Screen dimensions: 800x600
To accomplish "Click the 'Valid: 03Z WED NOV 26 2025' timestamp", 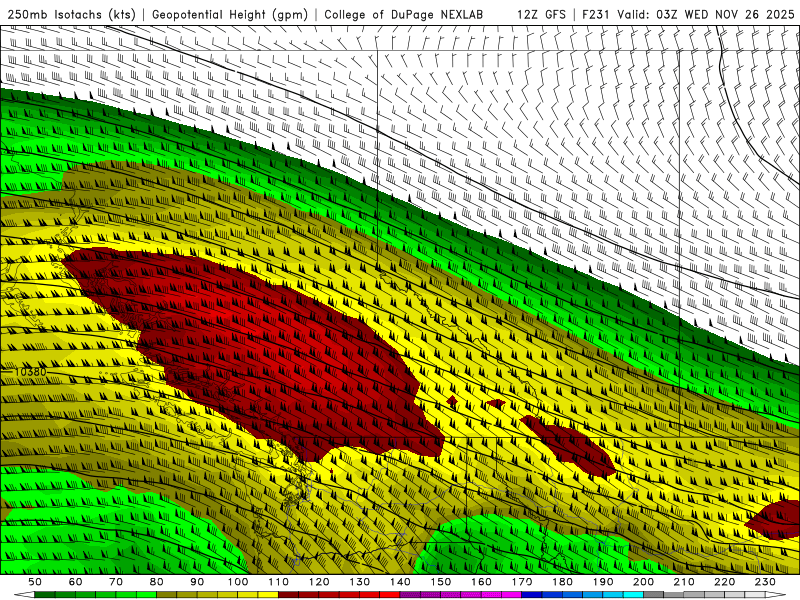I will [x=706, y=14].
